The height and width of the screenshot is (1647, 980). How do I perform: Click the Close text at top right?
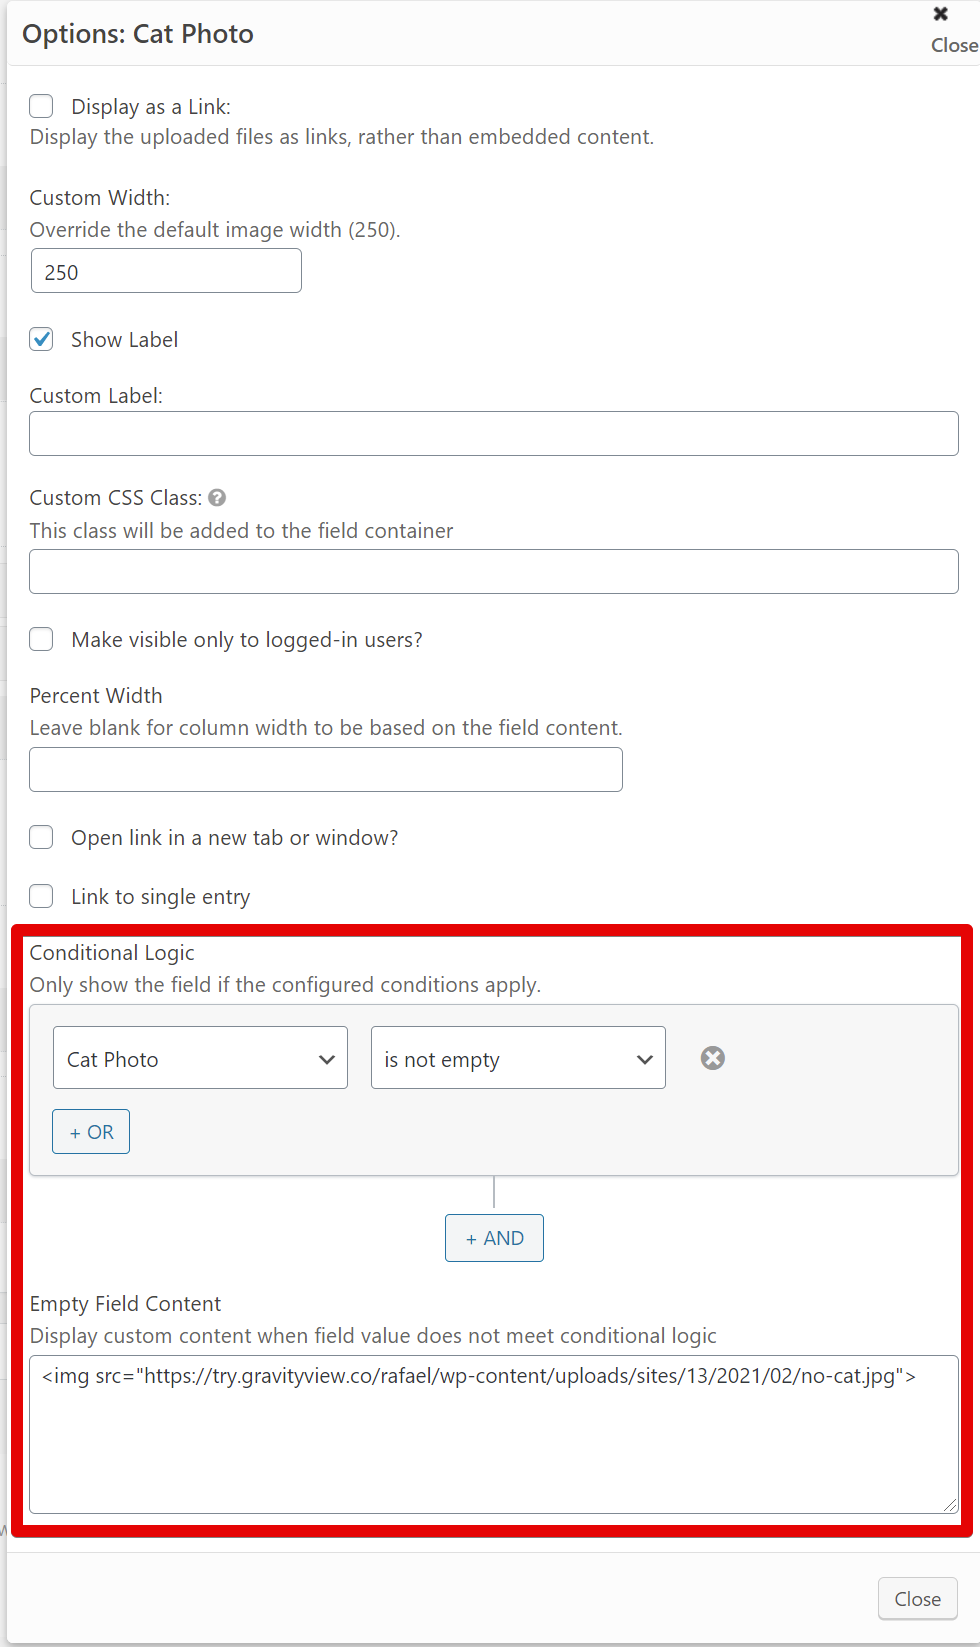pyautogui.click(x=953, y=45)
